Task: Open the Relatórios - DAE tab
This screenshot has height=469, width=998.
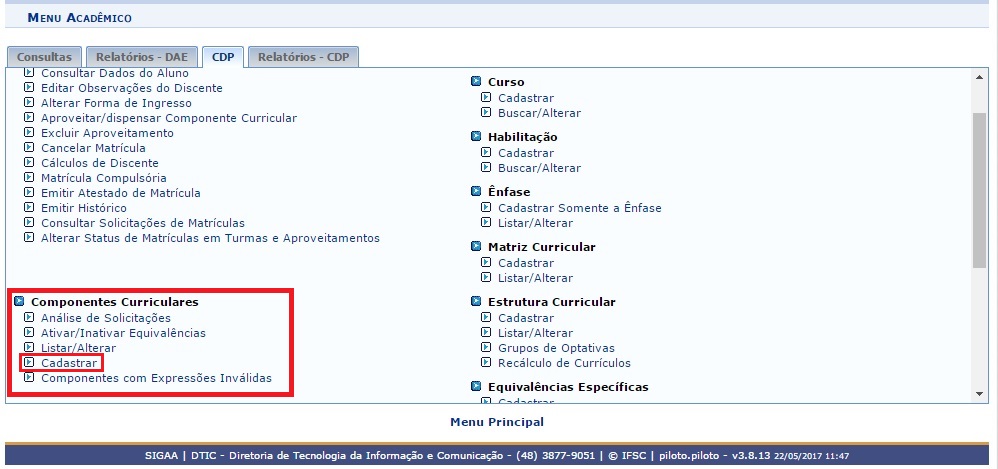Action: coord(141,58)
